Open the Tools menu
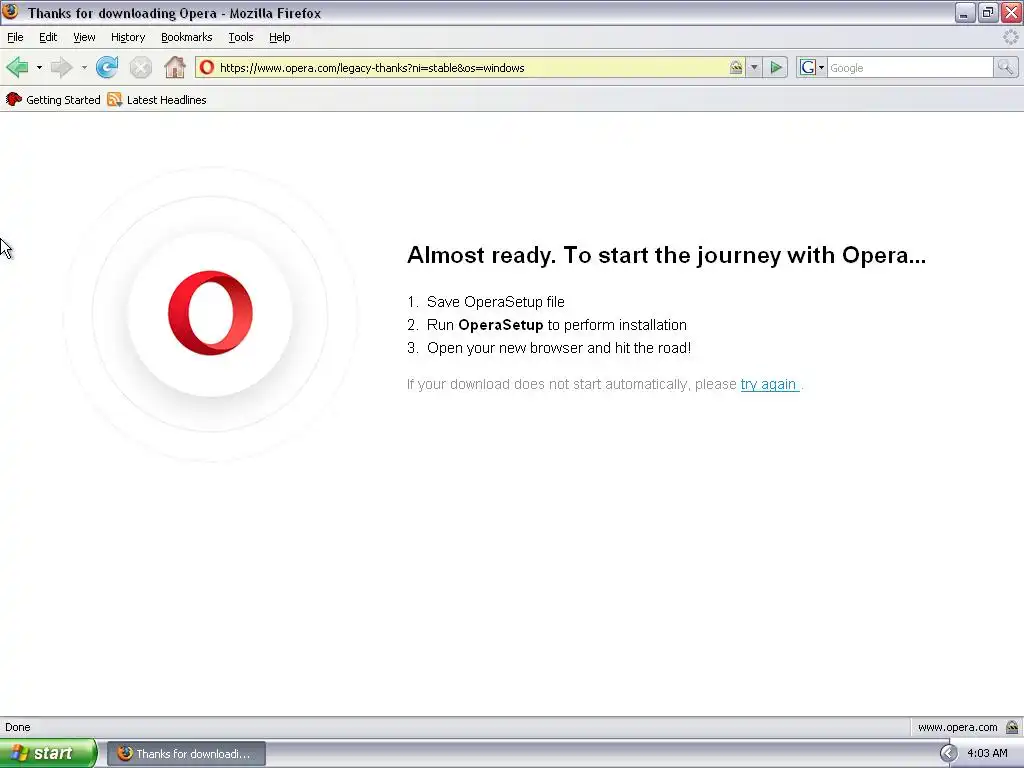The width and height of the screenshot is (1024, 768). (241, 37)
